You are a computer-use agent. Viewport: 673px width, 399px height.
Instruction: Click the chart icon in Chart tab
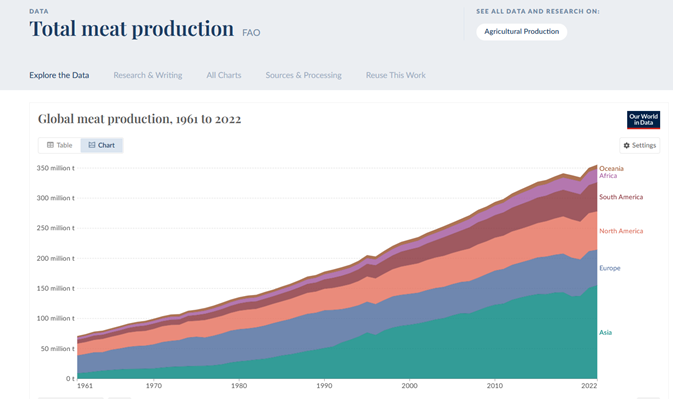92,145
